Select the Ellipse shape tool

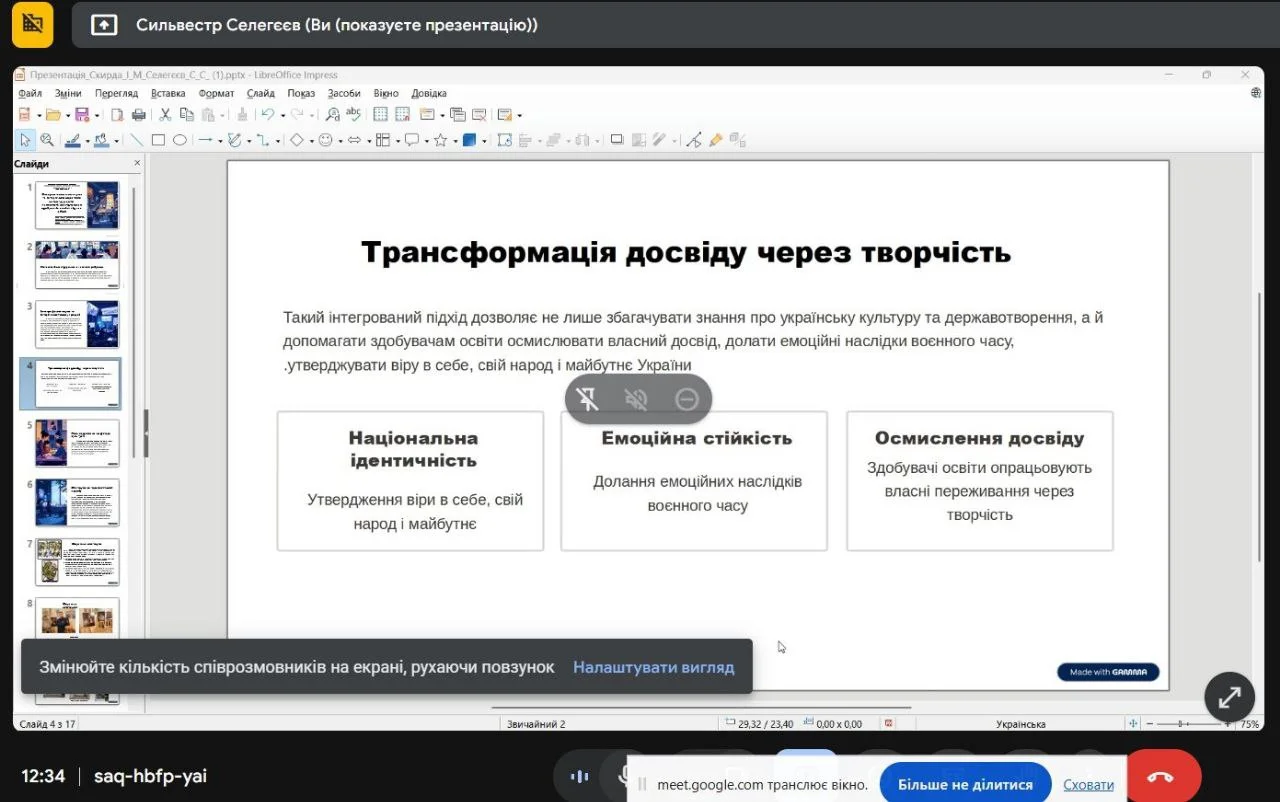coord(180,141)
